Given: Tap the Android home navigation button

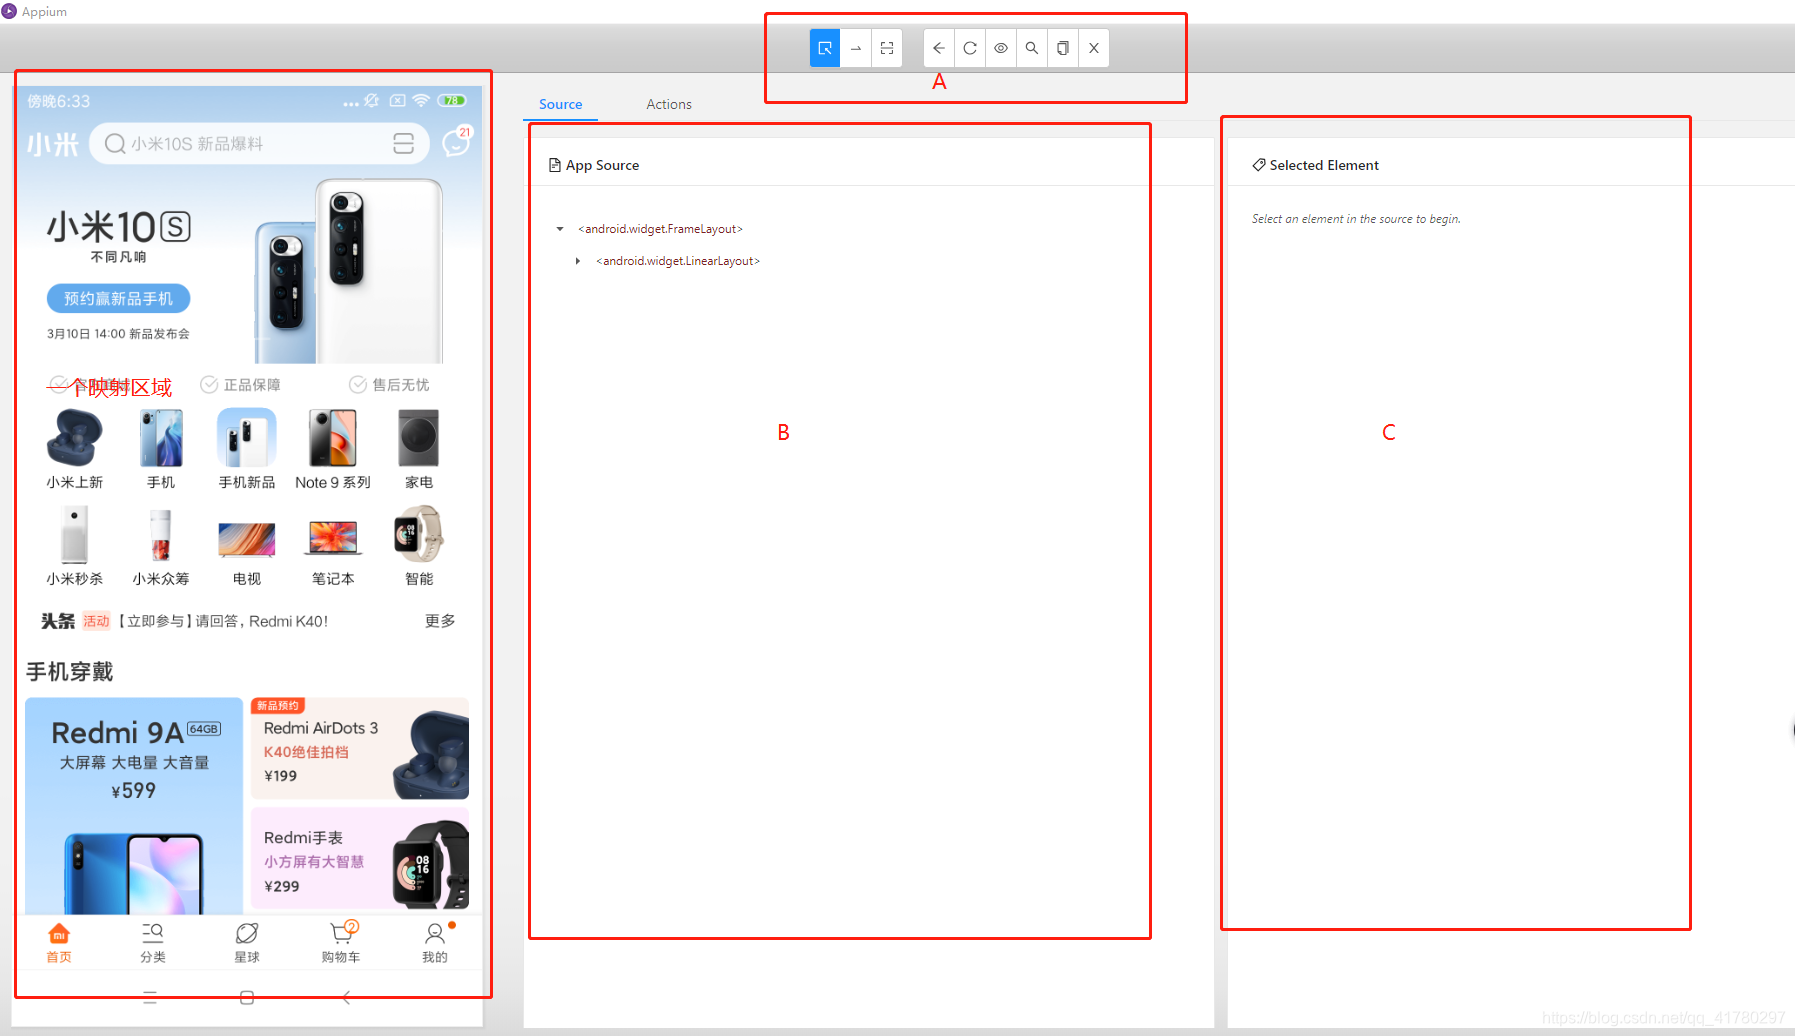Looking at the screenshot, I should tap(247, 997).
